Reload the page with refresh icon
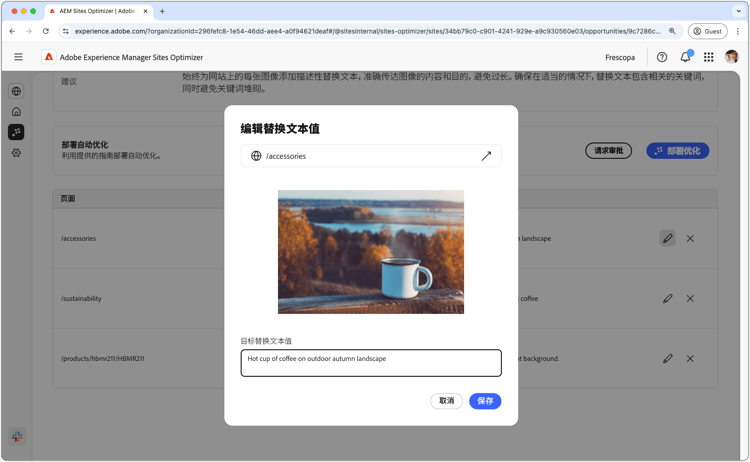750x462 pixels. point(45,31)
